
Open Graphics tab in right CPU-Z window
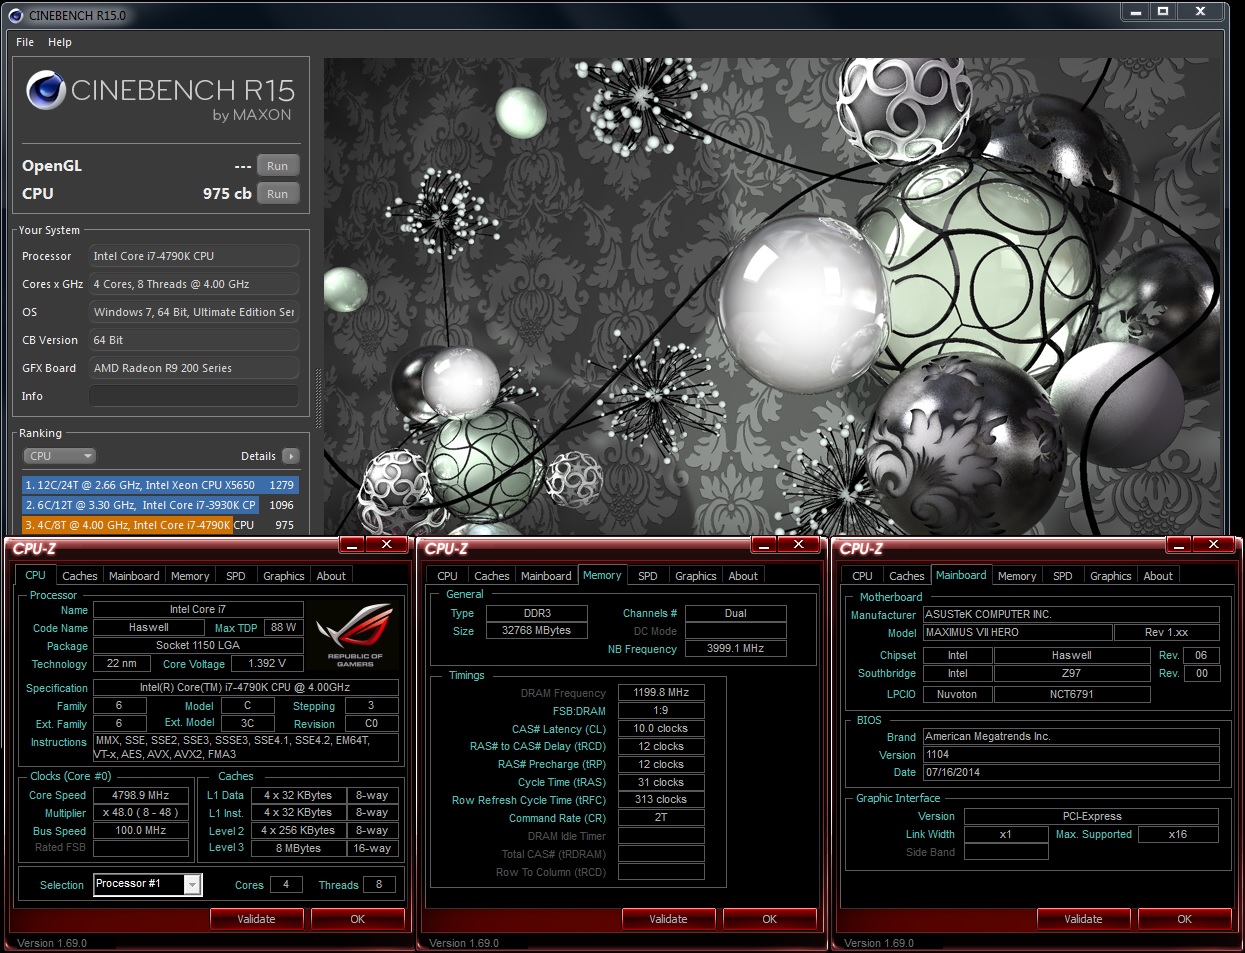[1111, 576]
